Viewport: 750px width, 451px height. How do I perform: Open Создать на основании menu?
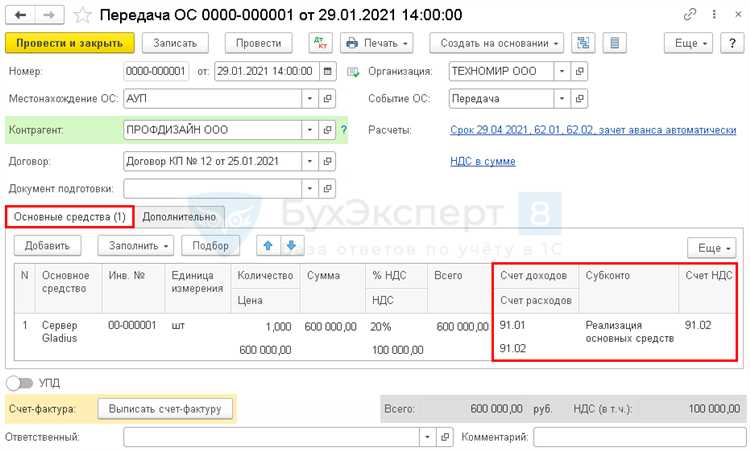496,43
